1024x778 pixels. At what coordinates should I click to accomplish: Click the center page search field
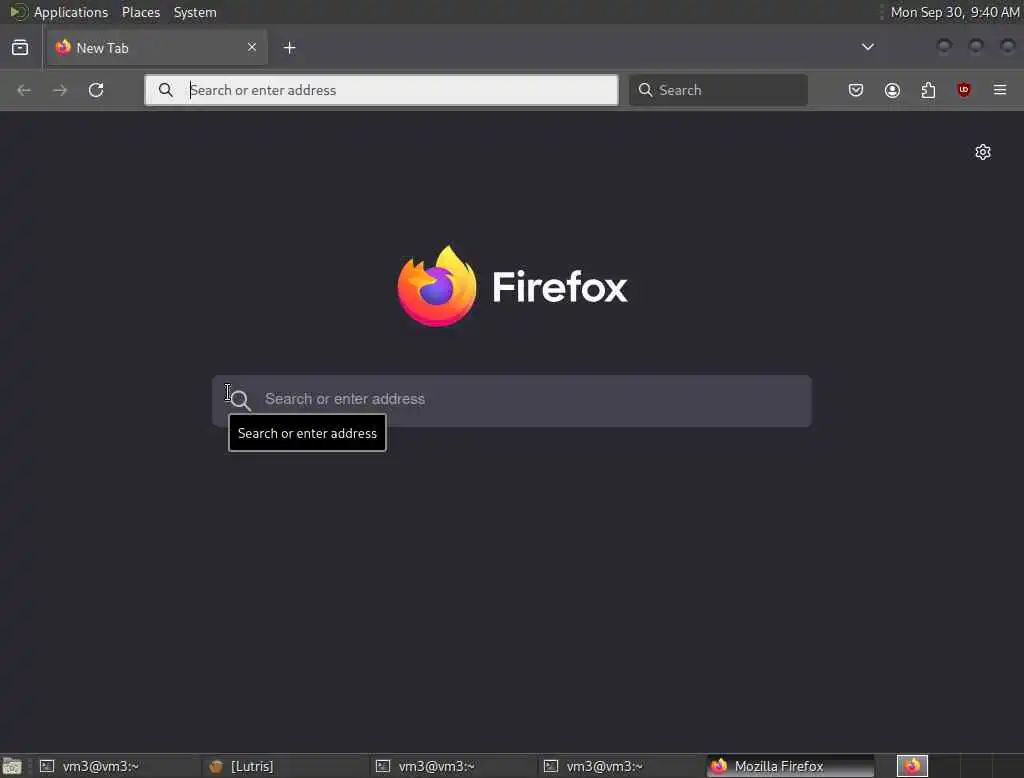click(x=511, y=400)
